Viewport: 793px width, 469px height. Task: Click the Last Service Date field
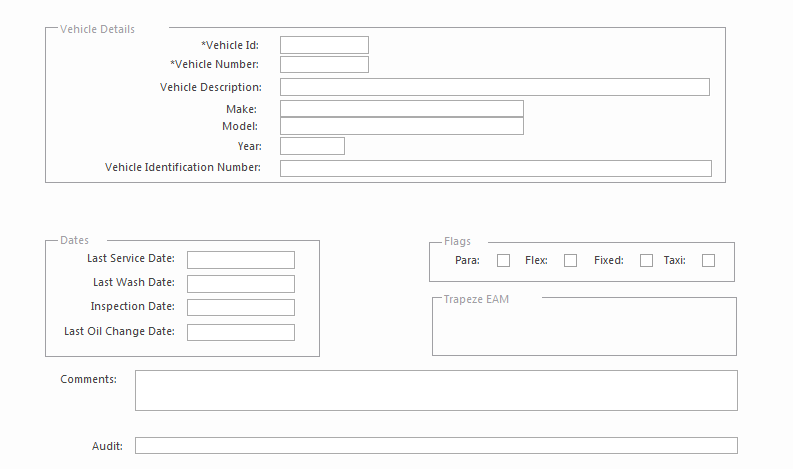240,260
